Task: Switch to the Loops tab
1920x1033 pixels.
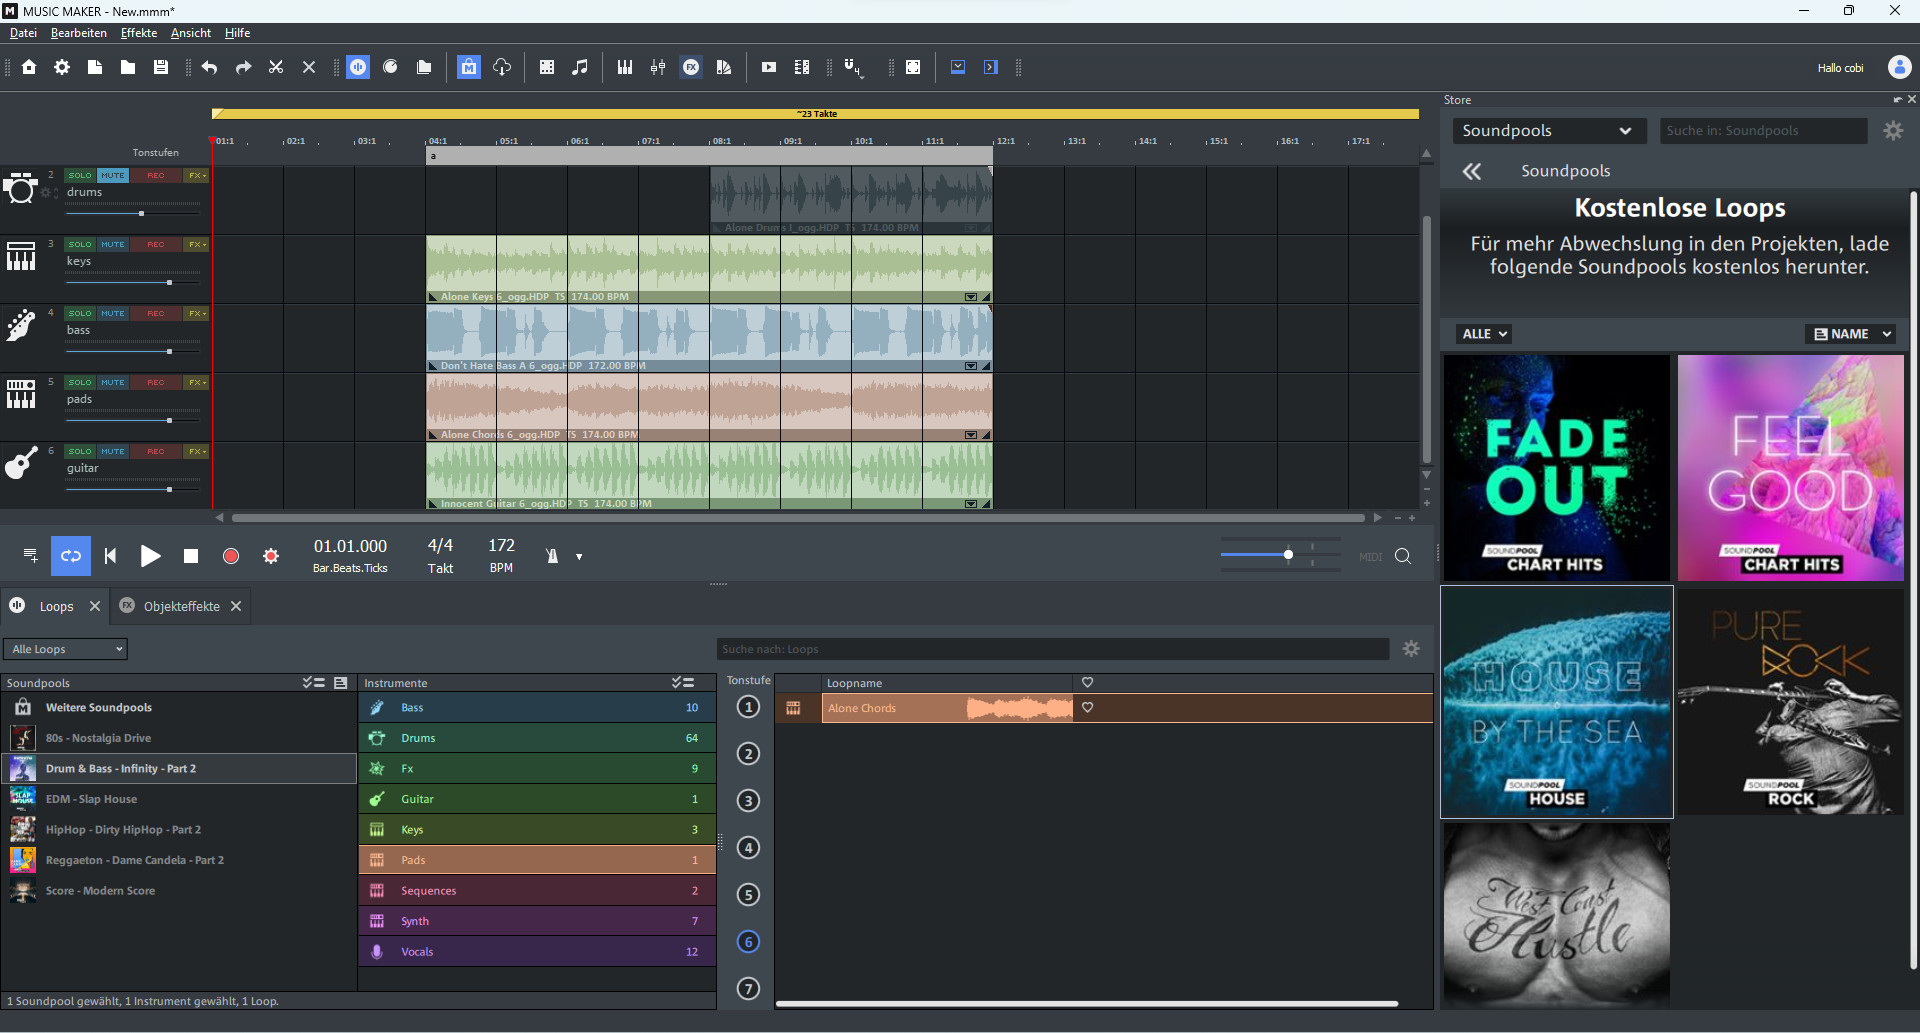Action: 56,606
